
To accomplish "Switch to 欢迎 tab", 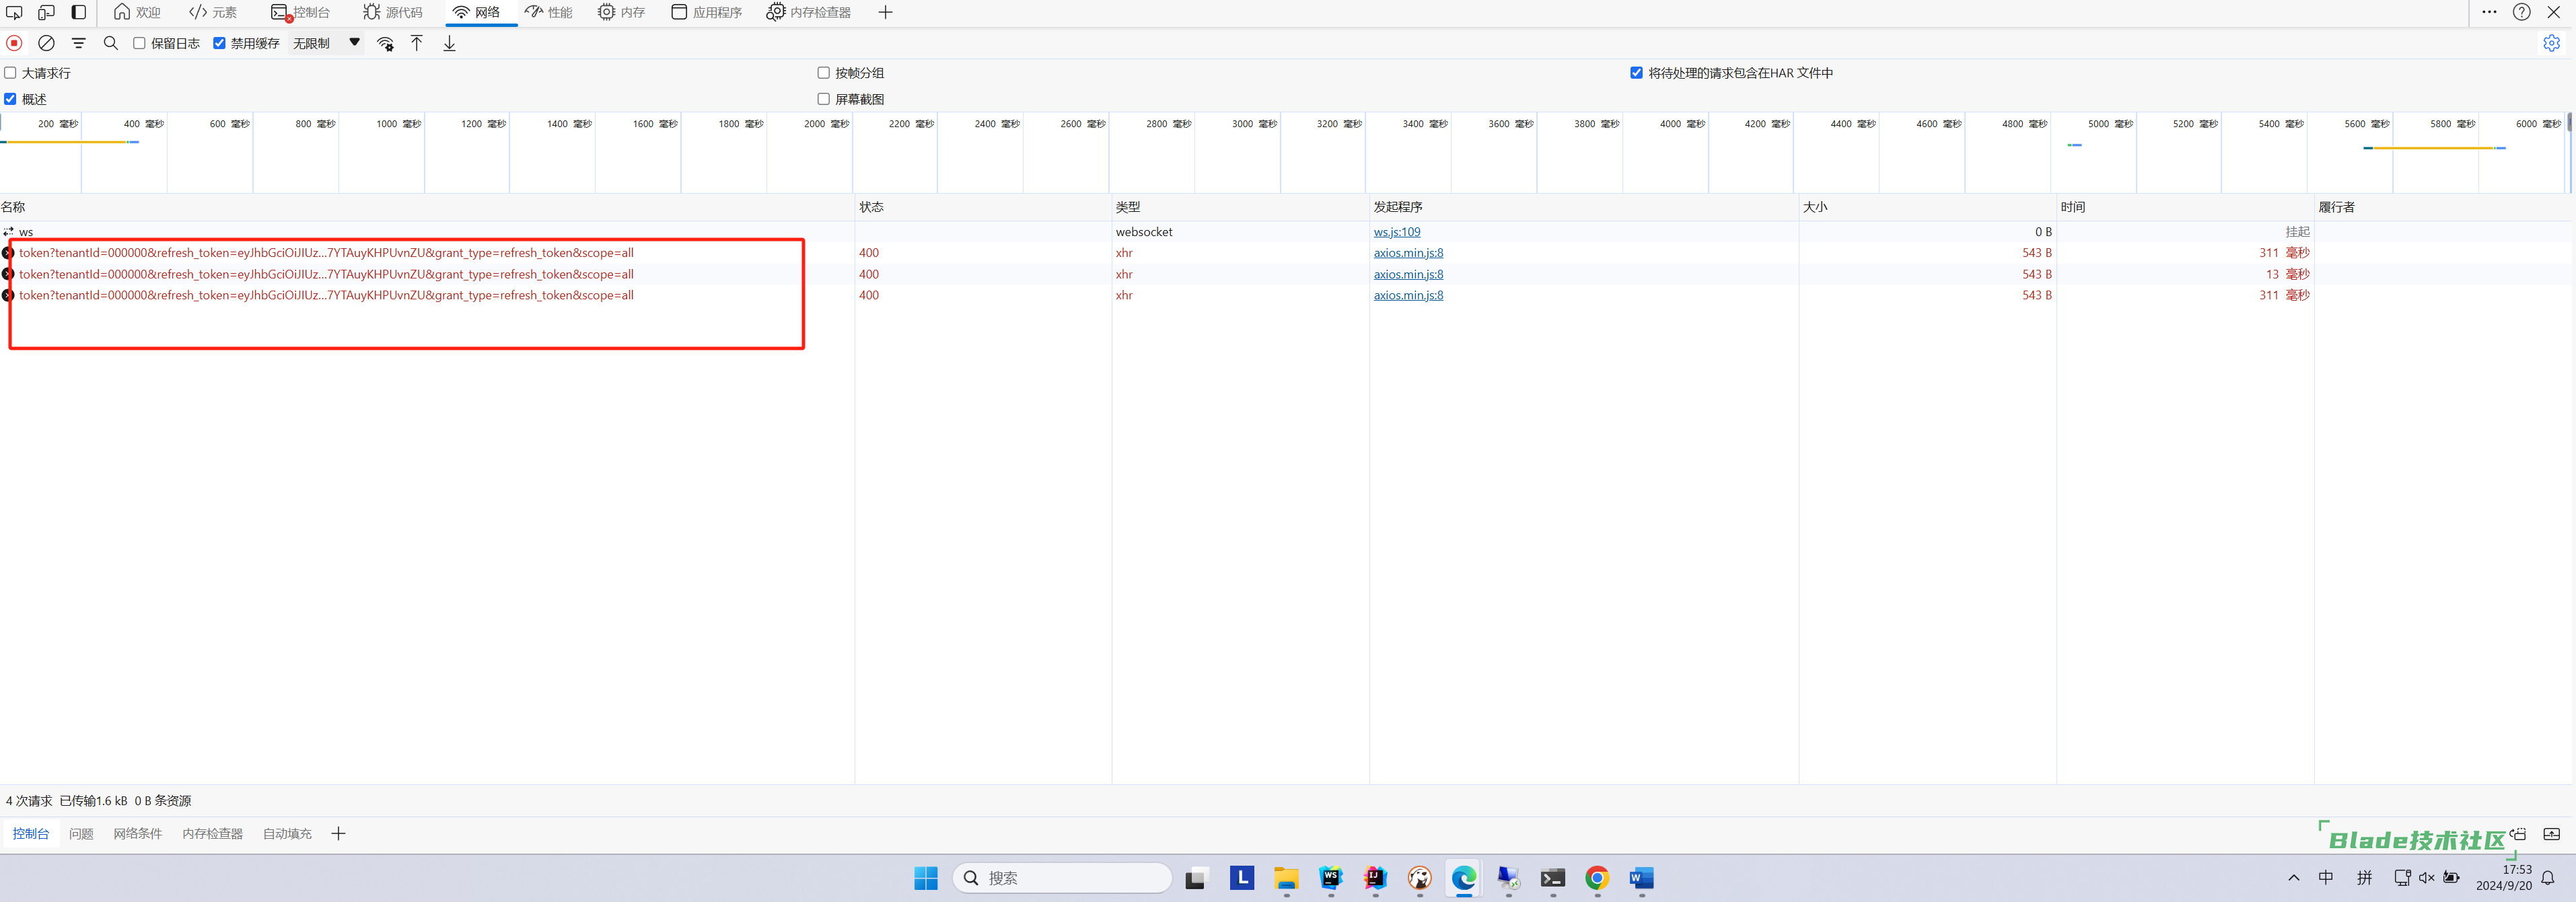I will coord(137,12).
